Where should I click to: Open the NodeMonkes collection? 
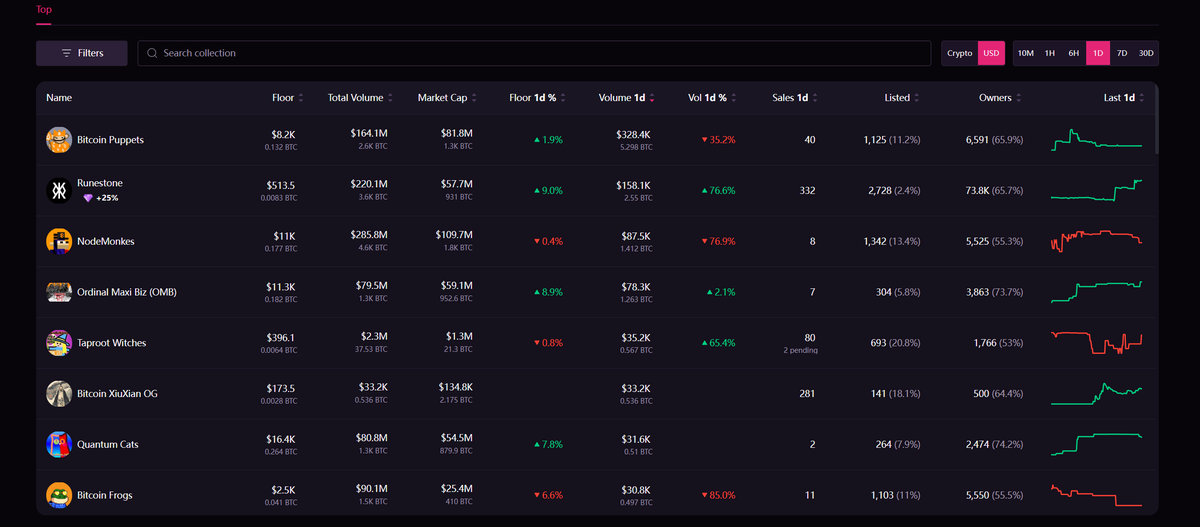[x=105, y=241]
